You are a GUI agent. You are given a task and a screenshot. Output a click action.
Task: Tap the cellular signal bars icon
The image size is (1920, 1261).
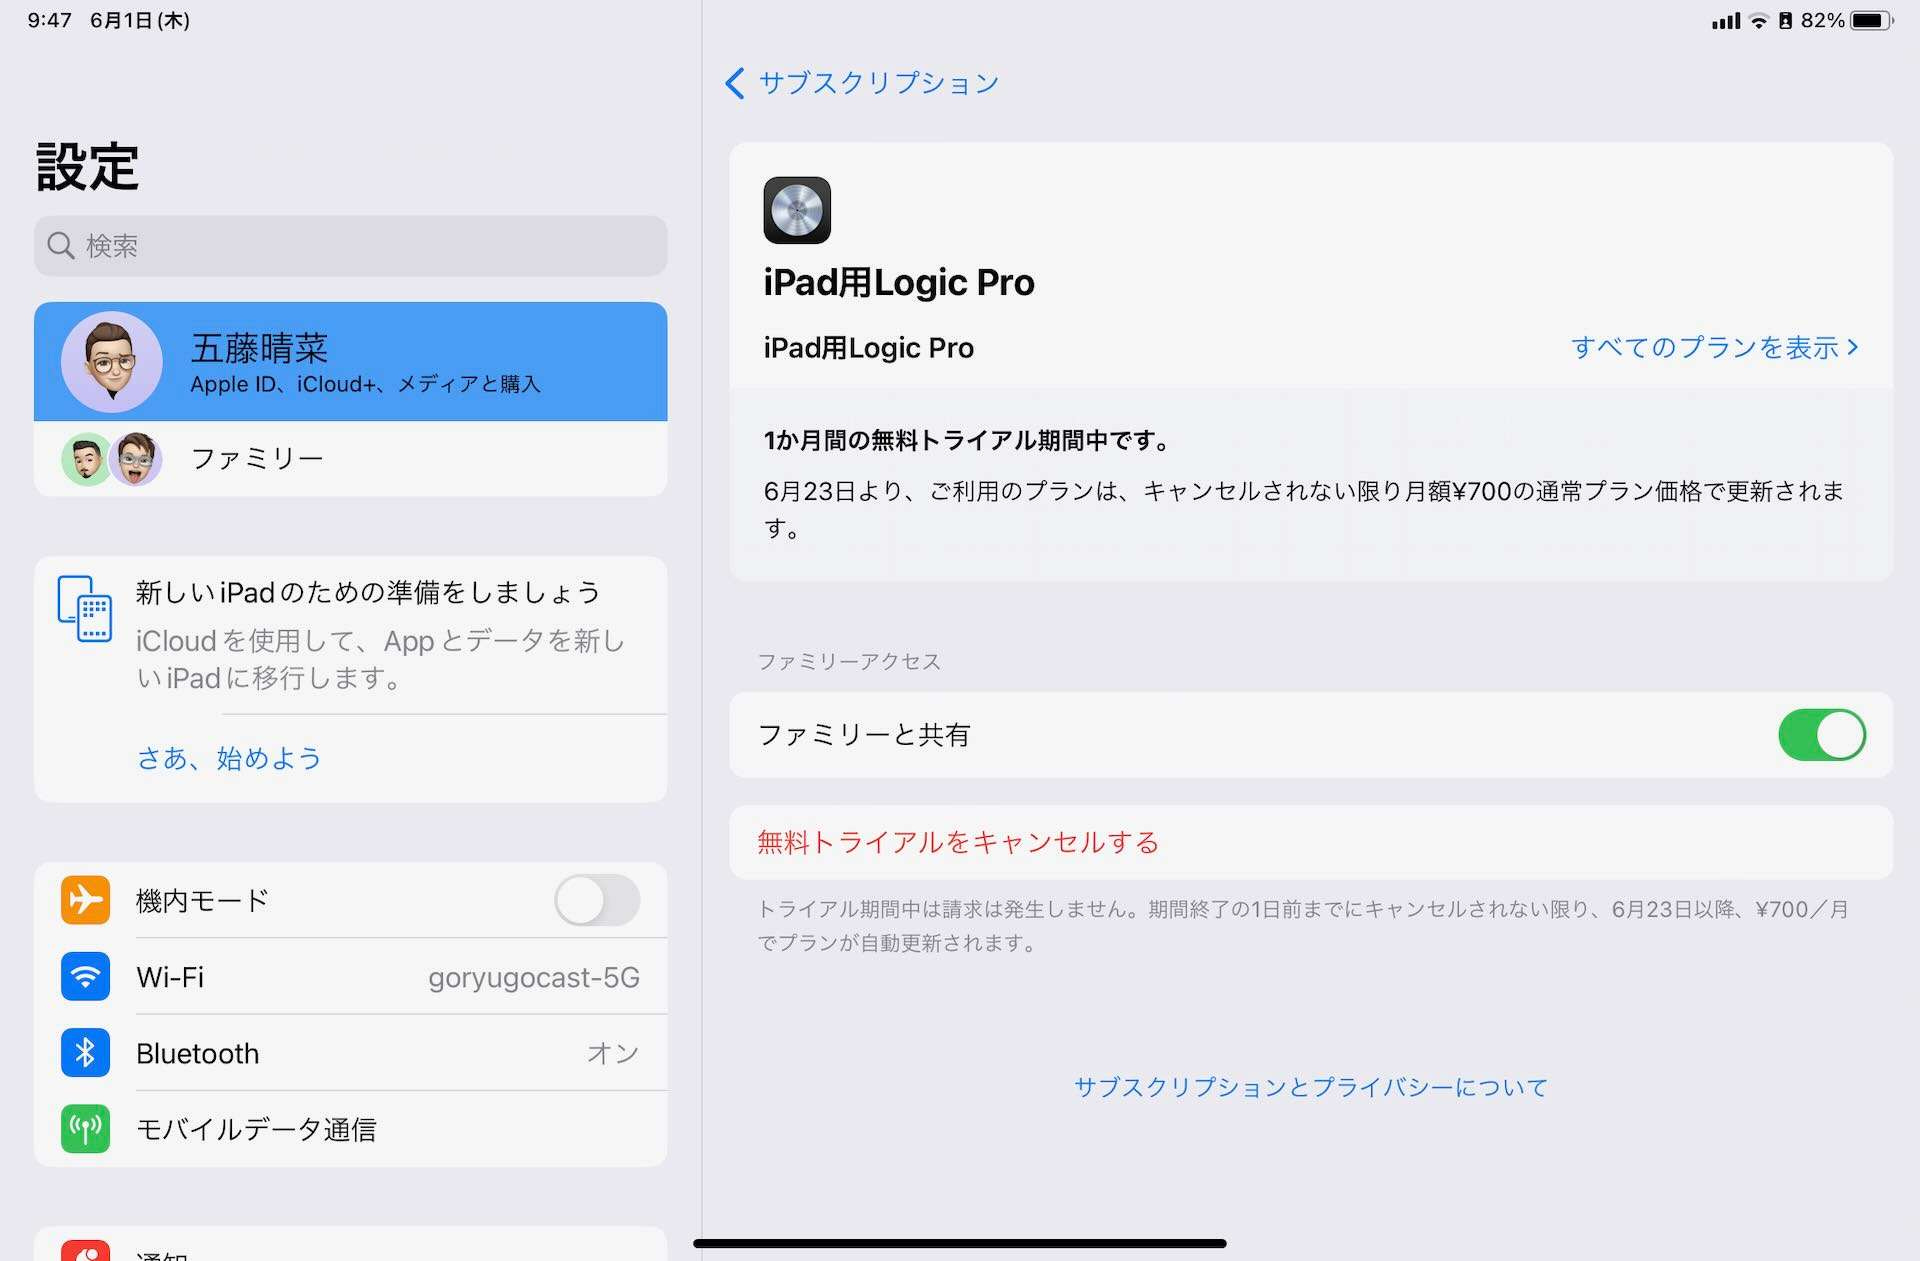pos(1726,20)
